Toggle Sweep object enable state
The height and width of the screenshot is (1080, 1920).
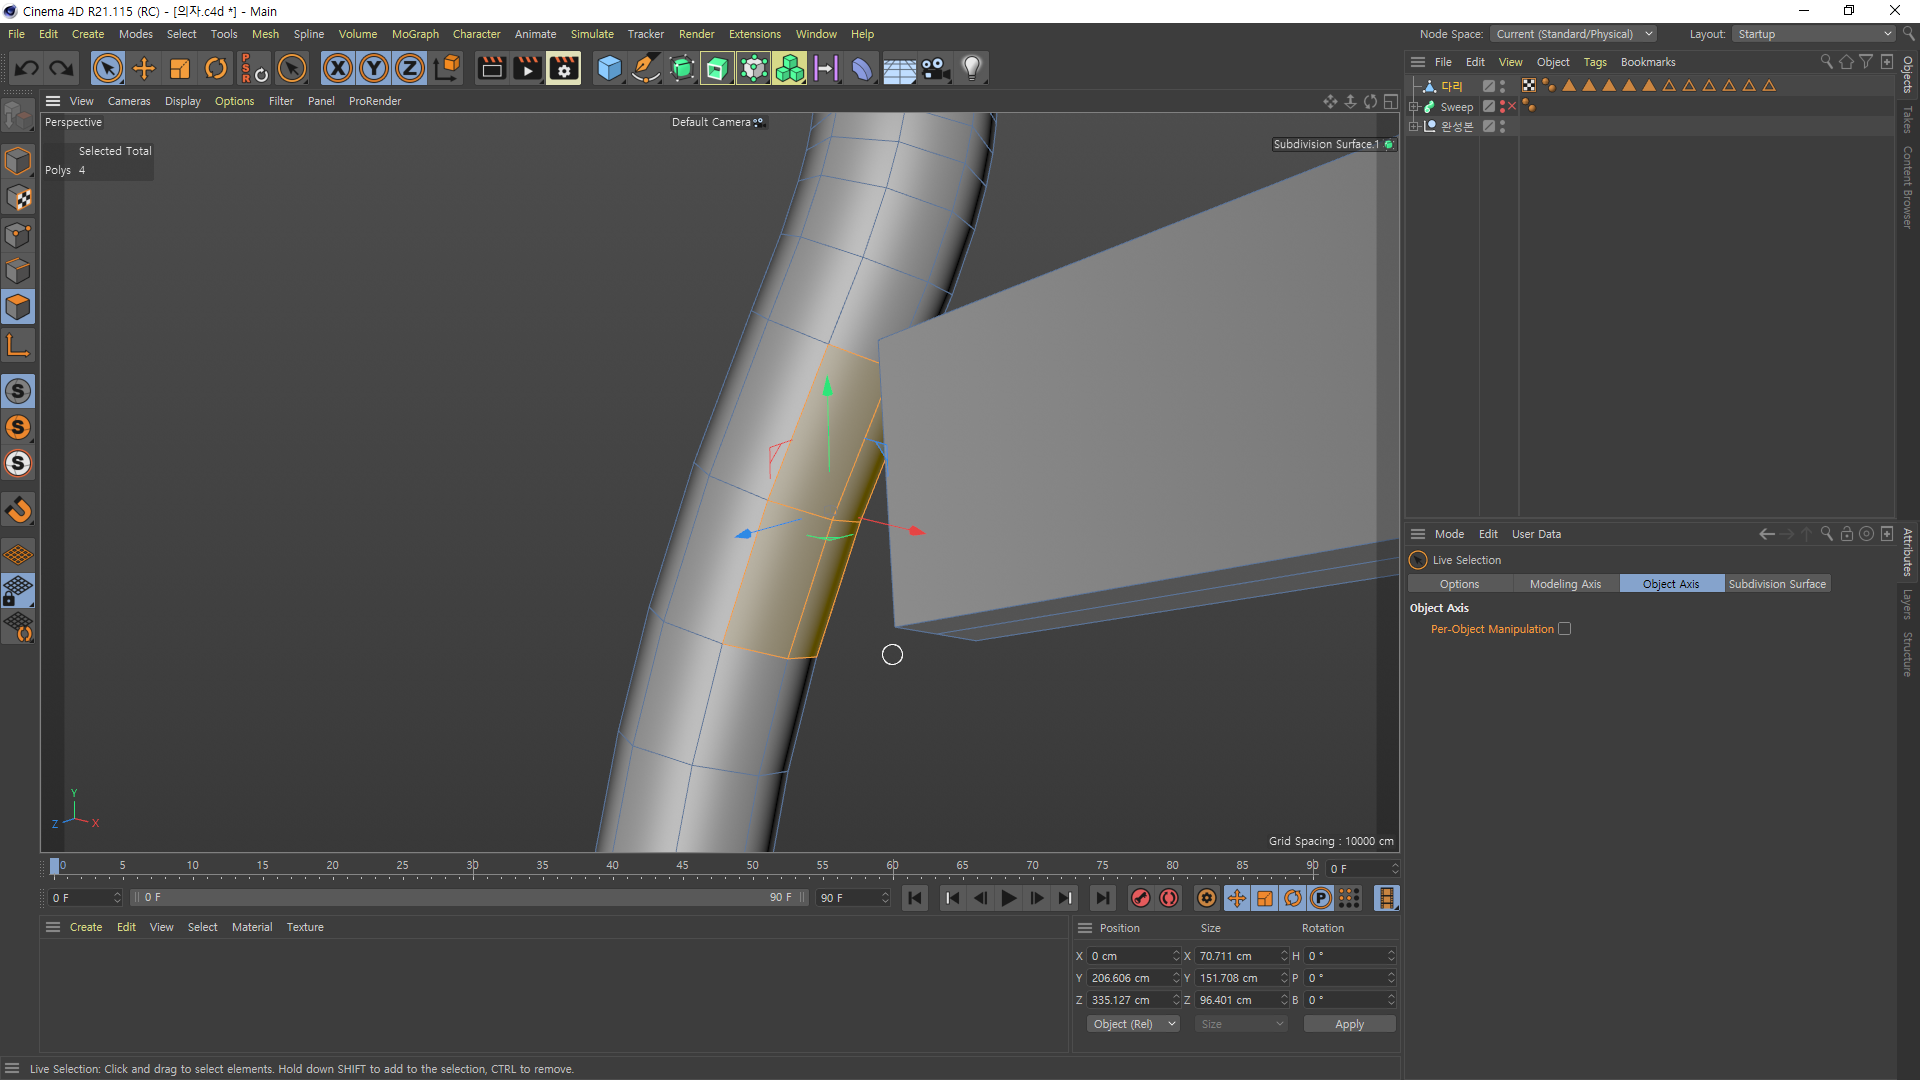click(1510, 106)
